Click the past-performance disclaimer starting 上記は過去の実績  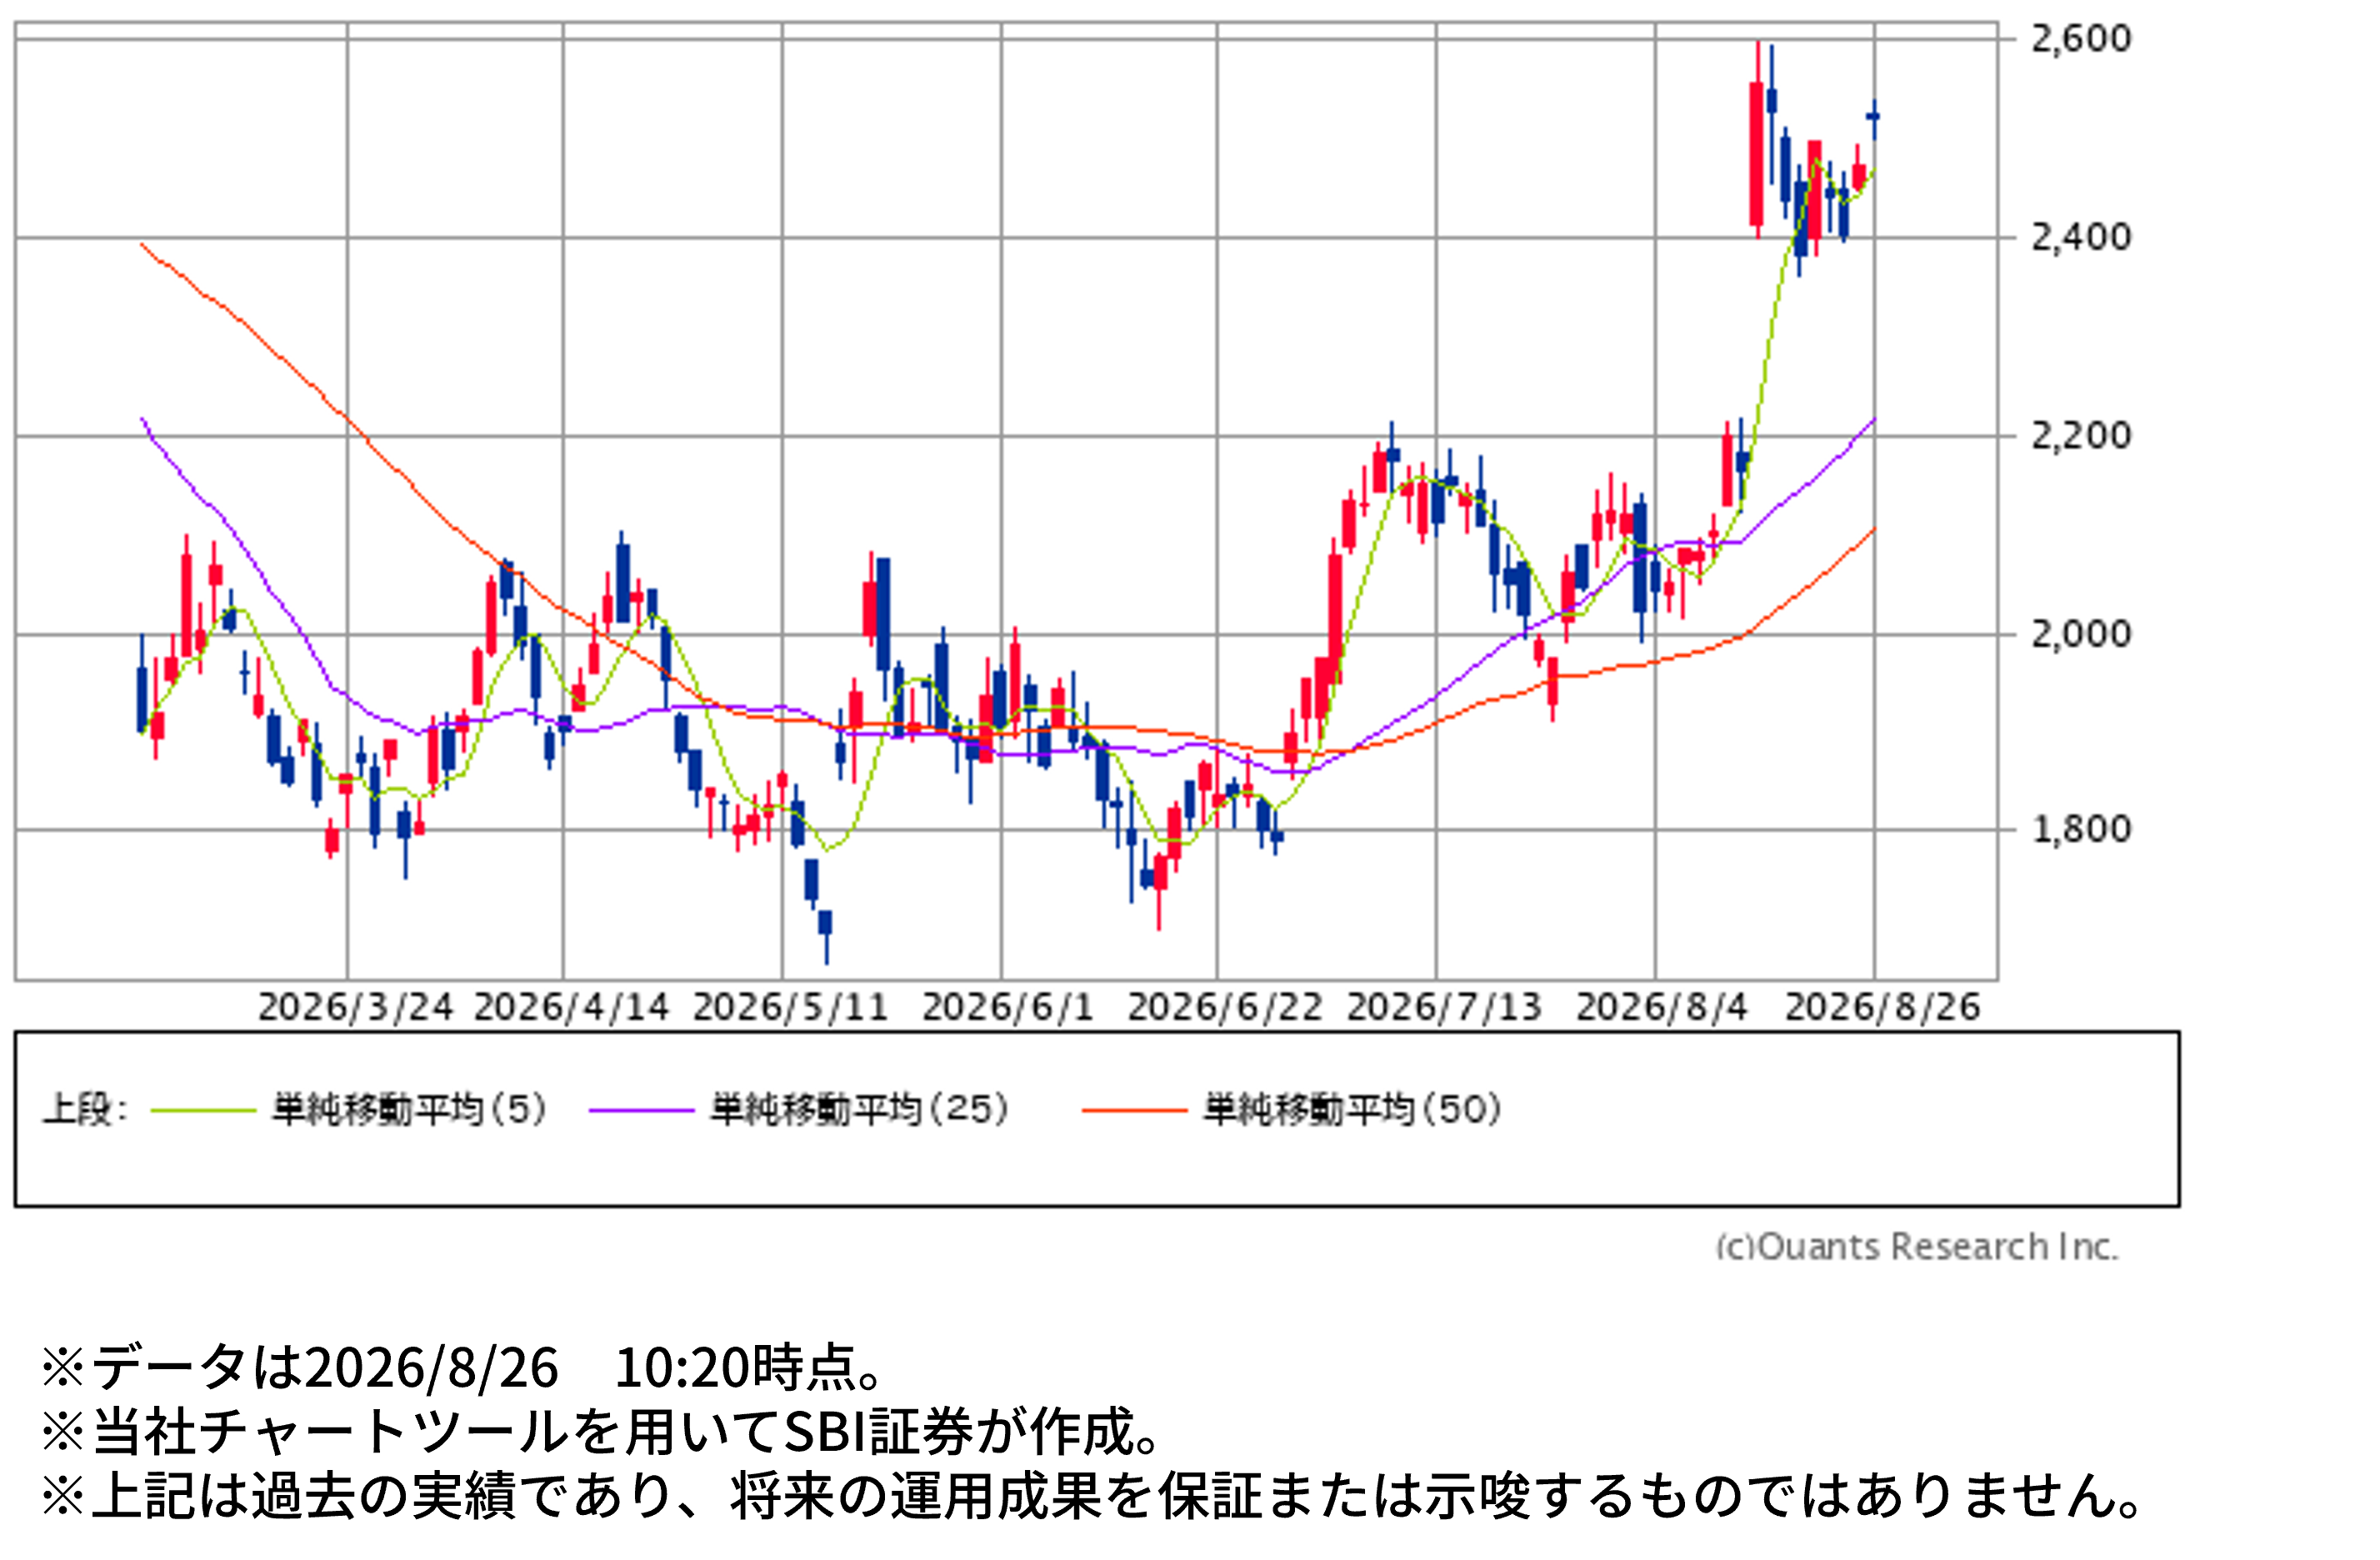coord(1092,1496)
